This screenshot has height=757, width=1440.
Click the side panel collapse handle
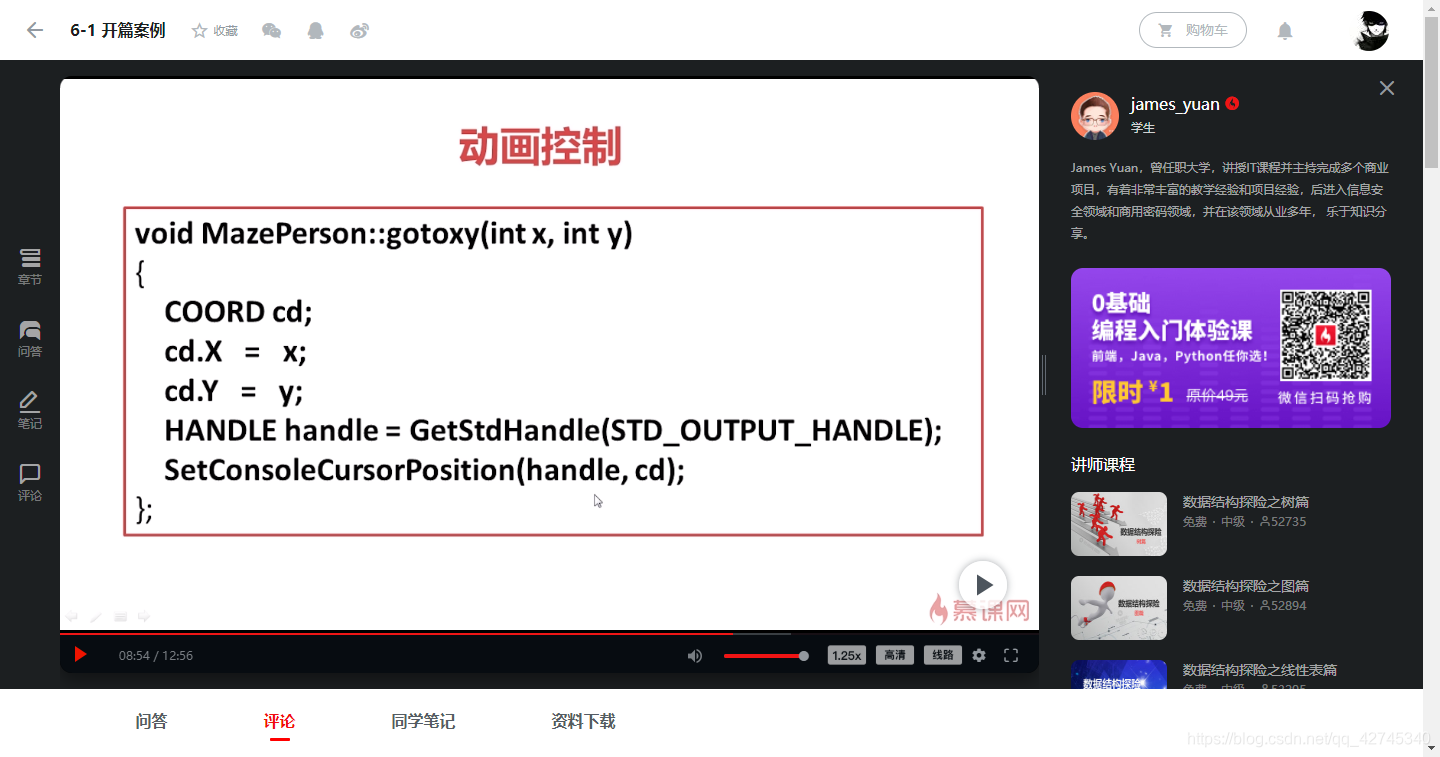point(1044,375)
